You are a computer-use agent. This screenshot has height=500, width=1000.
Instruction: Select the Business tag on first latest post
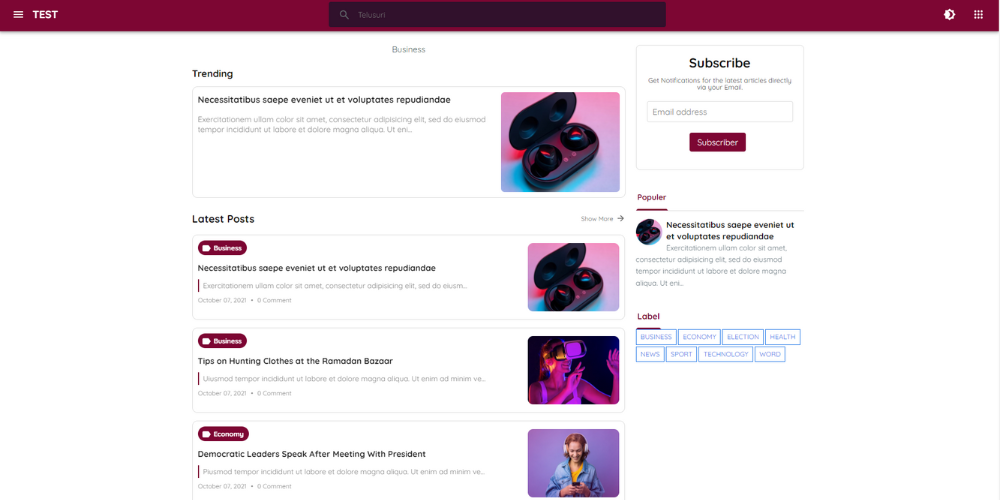pyautogui.click(x=222, y=248)
